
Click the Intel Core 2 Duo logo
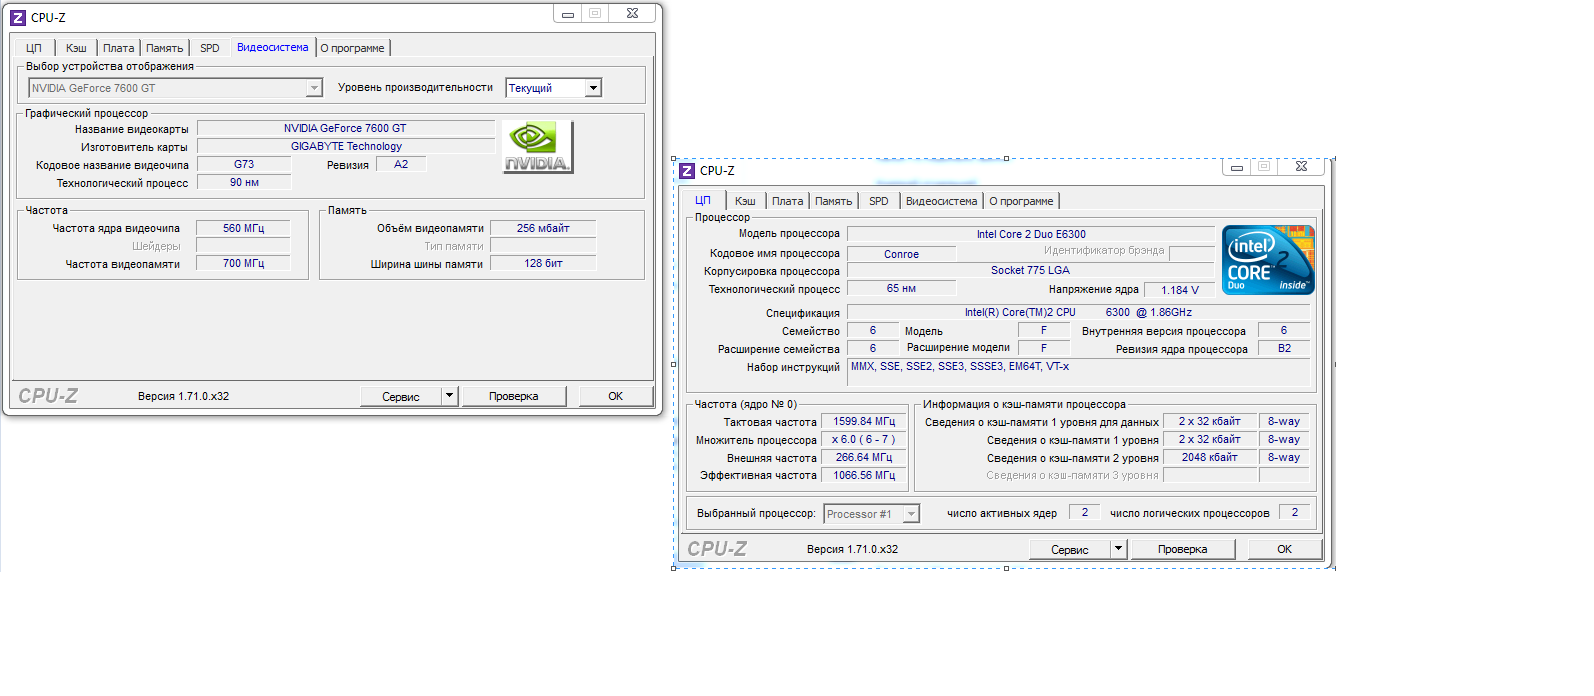1268,260
